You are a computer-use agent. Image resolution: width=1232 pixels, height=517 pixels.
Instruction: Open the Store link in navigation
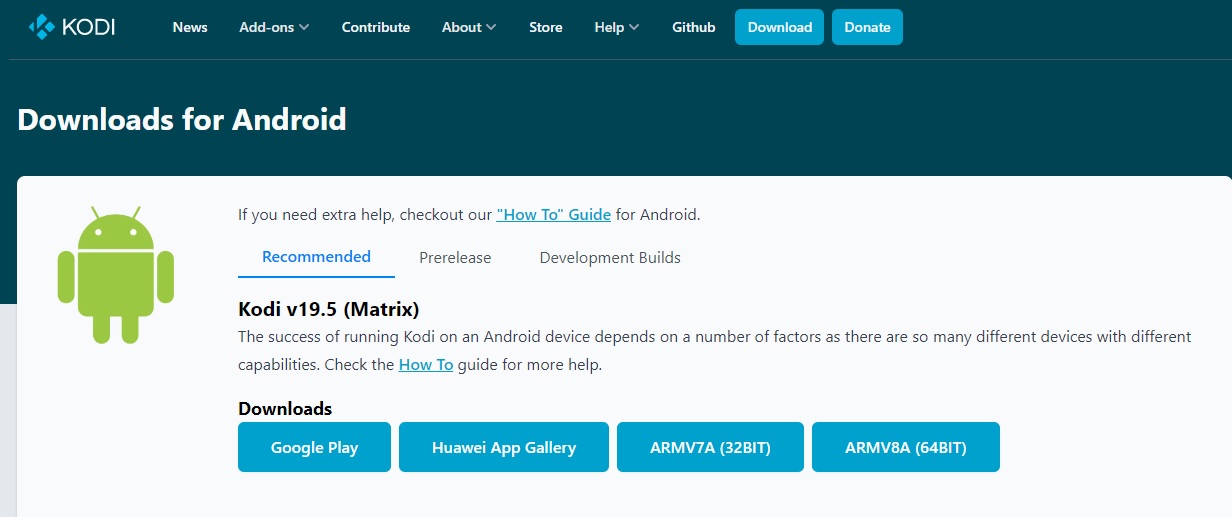pyautogui.click(x=546, y=27)
